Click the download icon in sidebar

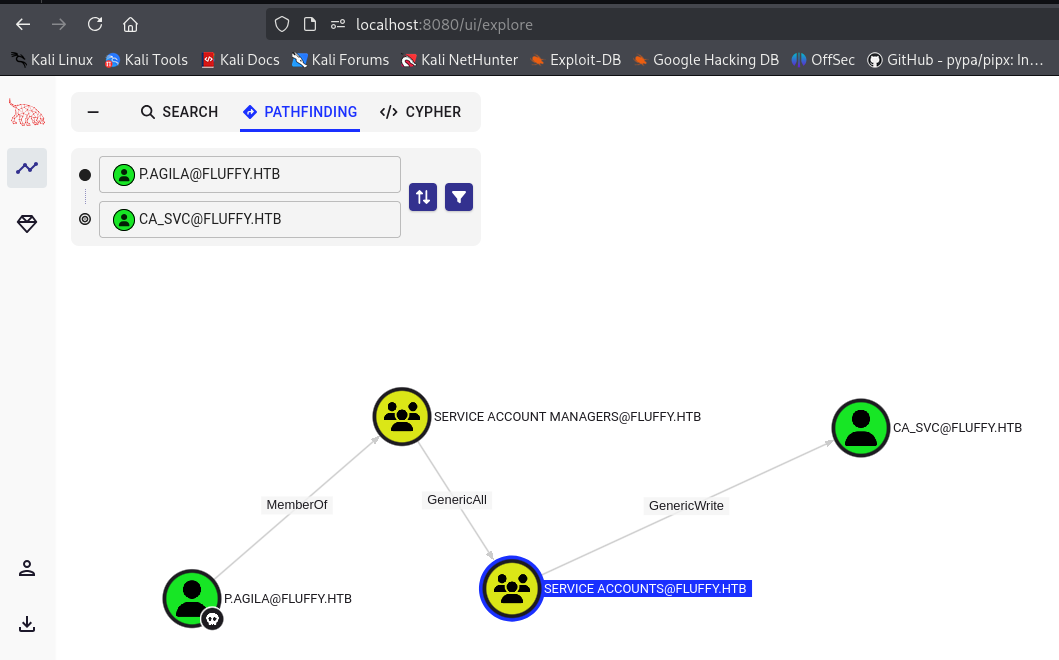click(27, 624)
